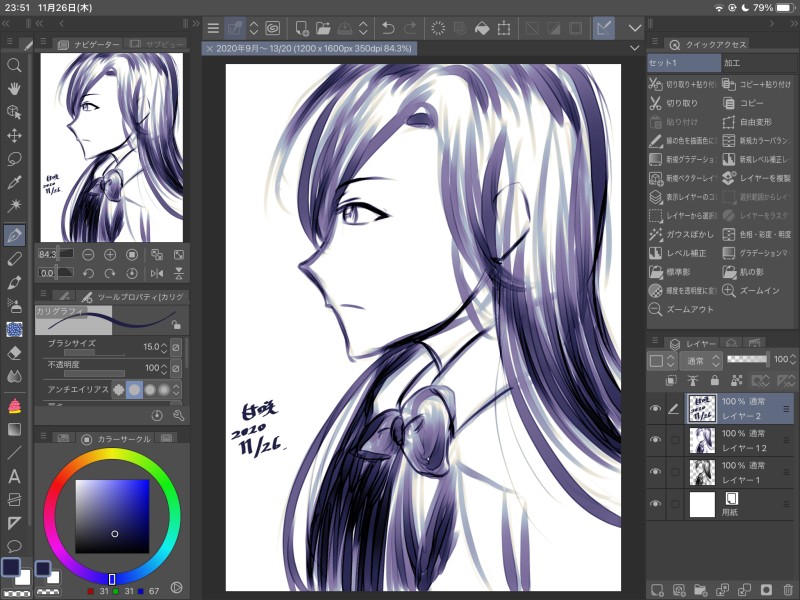Adjust layer opacity 100 stepper arrows
The height and width of the screenshot is (600, 800).
[792, 360]
